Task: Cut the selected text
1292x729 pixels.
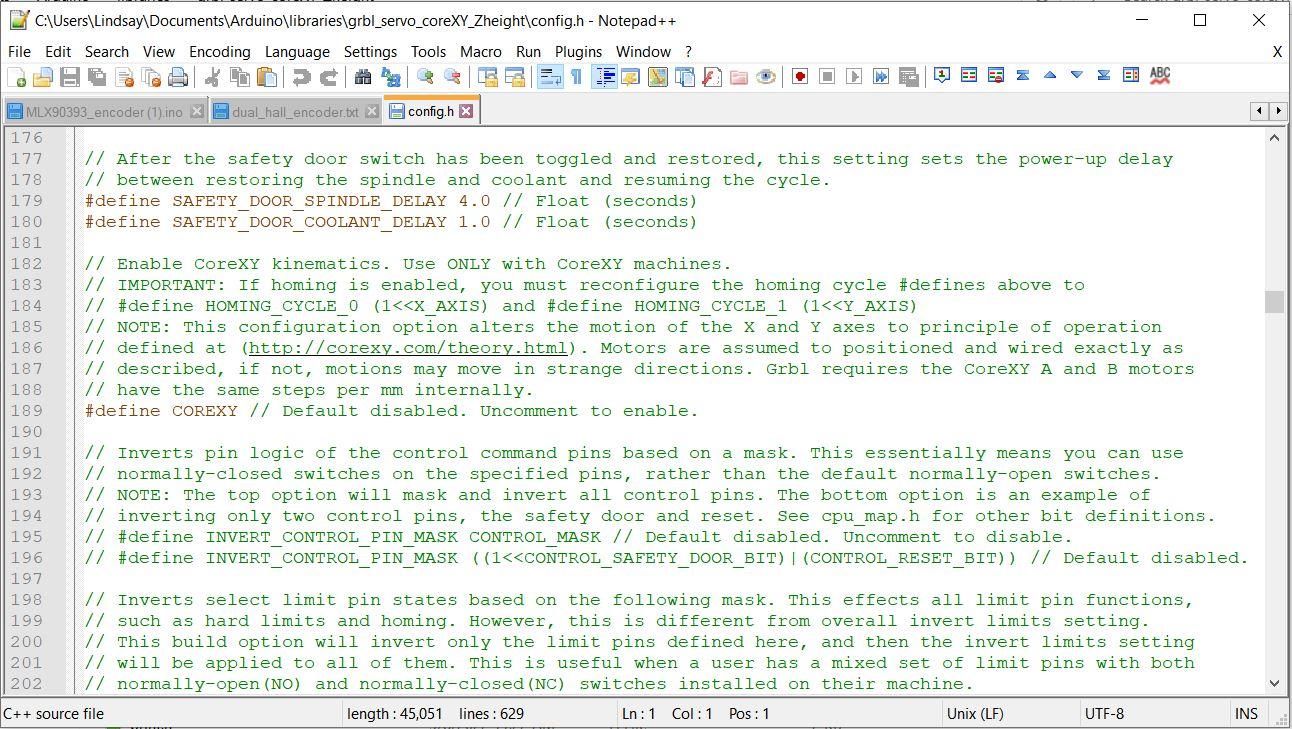Action: click(211, 76)
